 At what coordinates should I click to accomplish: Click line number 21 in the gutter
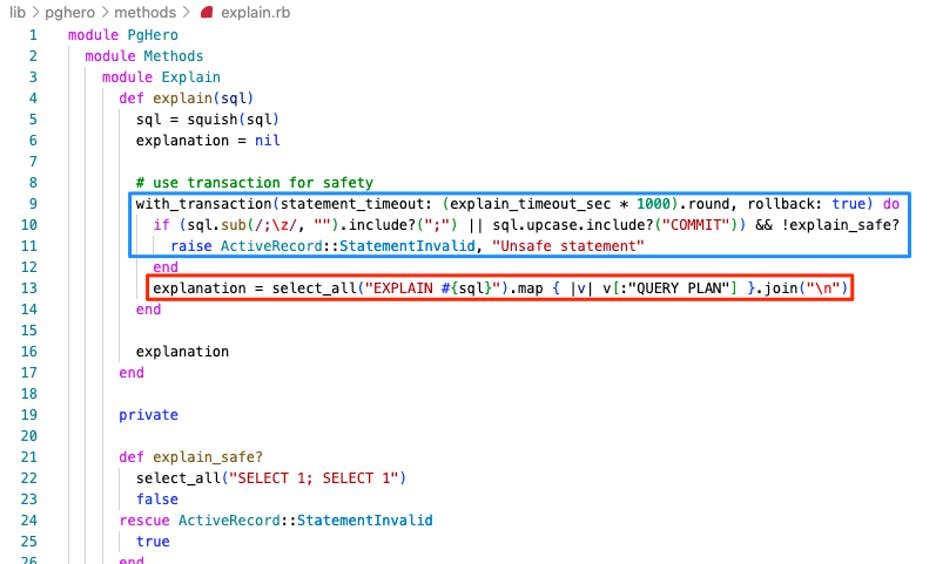[29, 457]
